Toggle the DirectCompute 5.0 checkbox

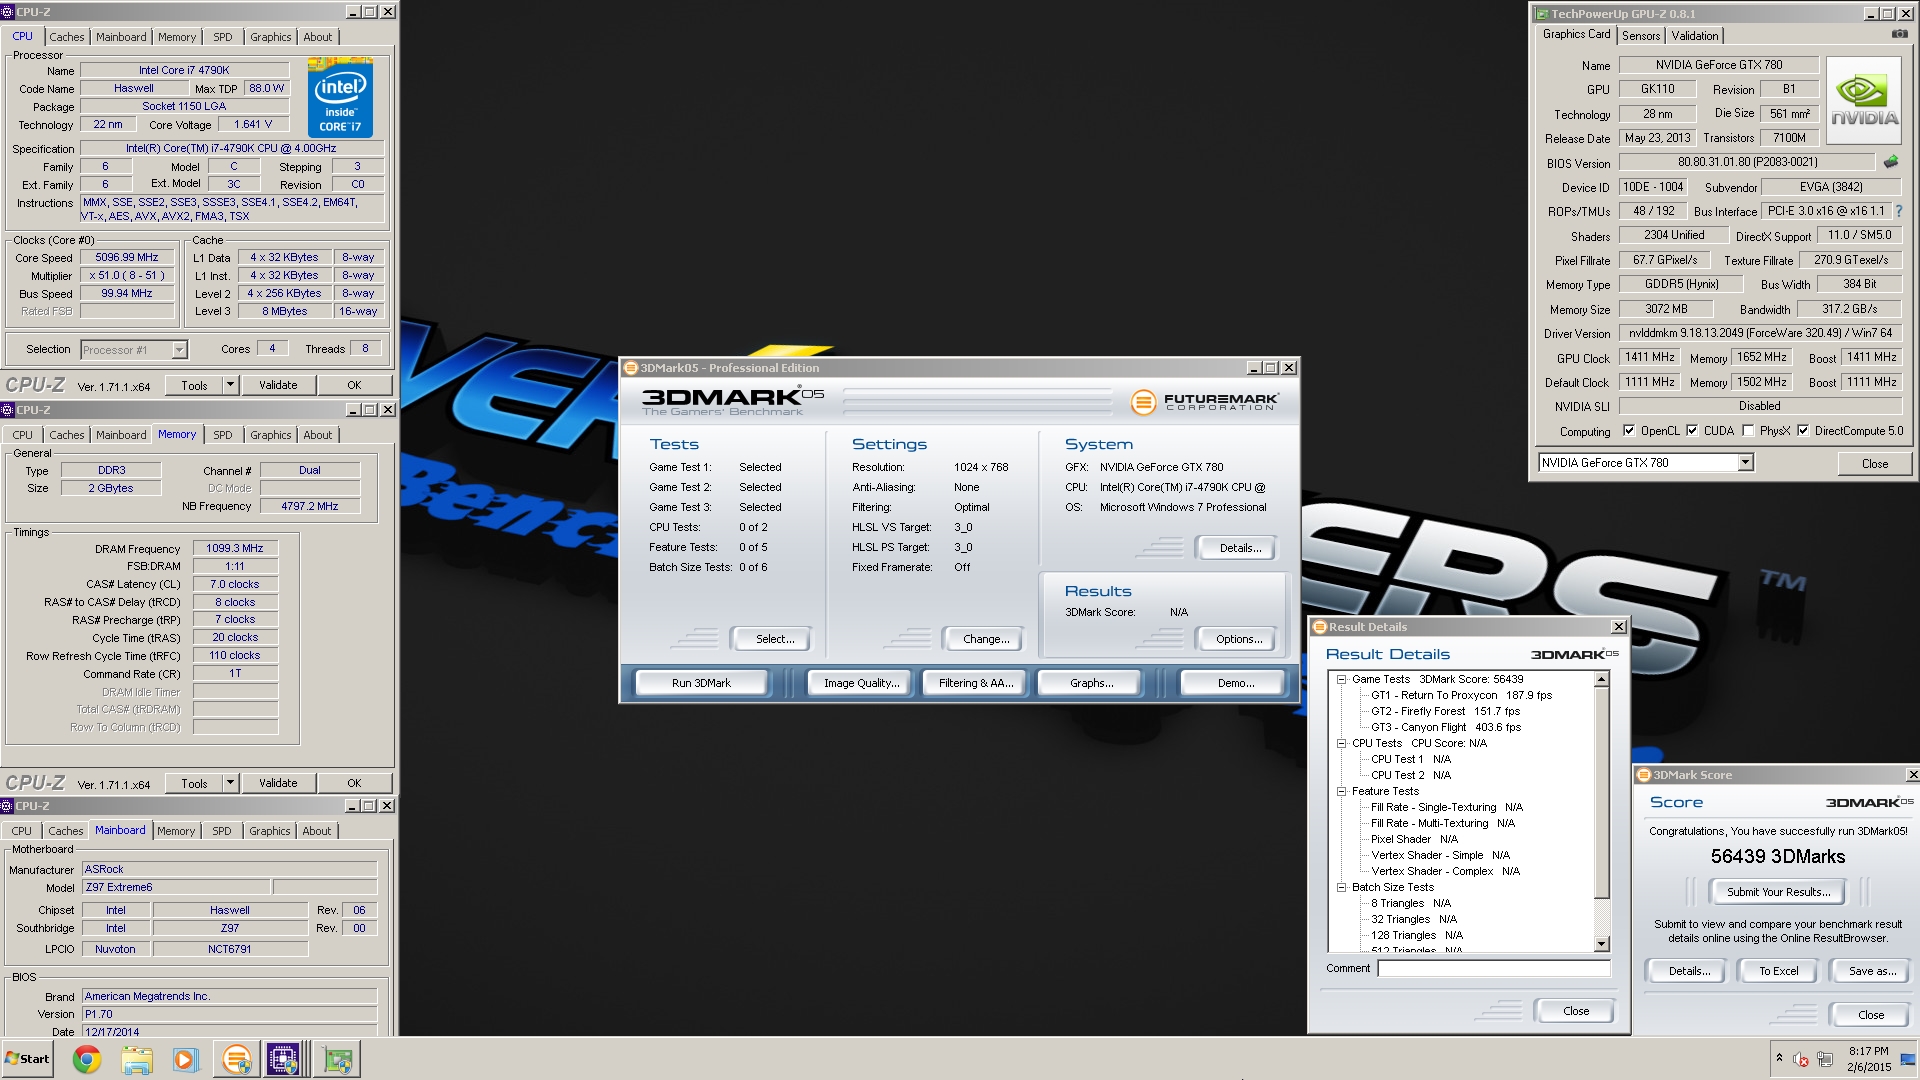click(x=1803, y=431)
